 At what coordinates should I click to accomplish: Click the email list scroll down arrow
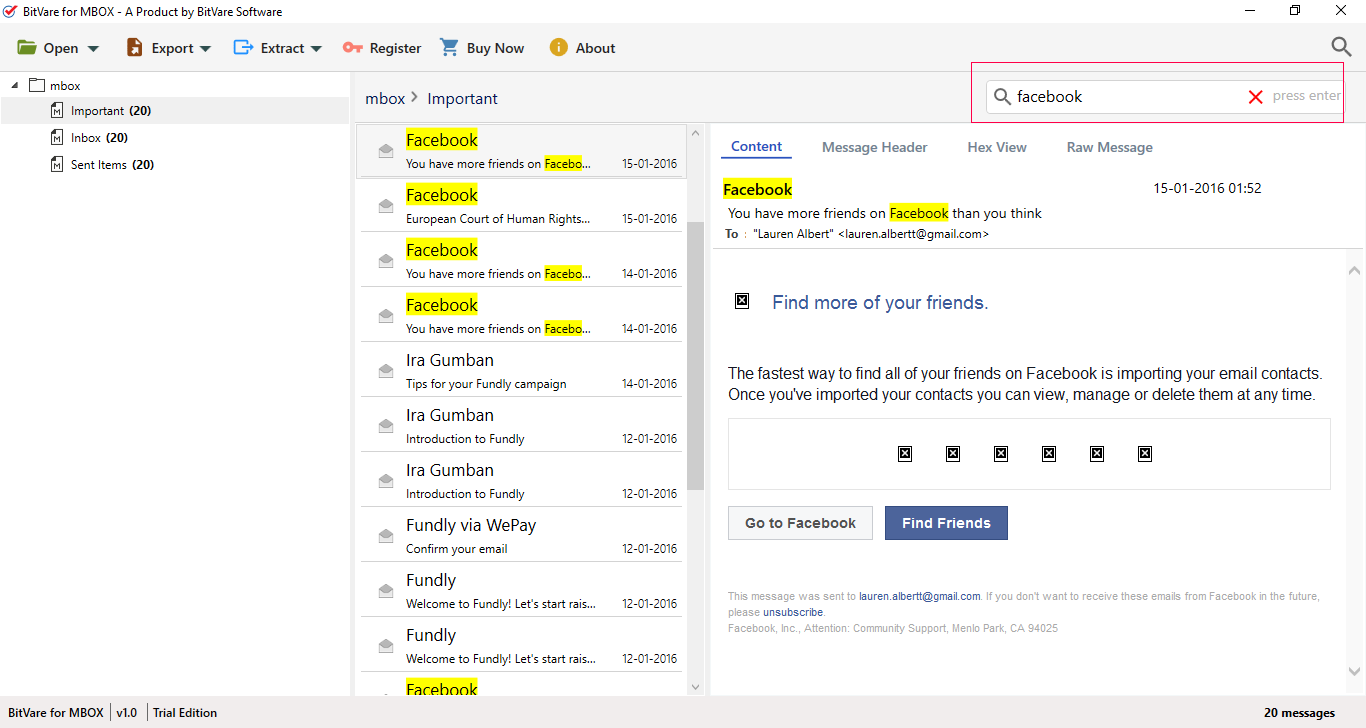click(696, 687)
